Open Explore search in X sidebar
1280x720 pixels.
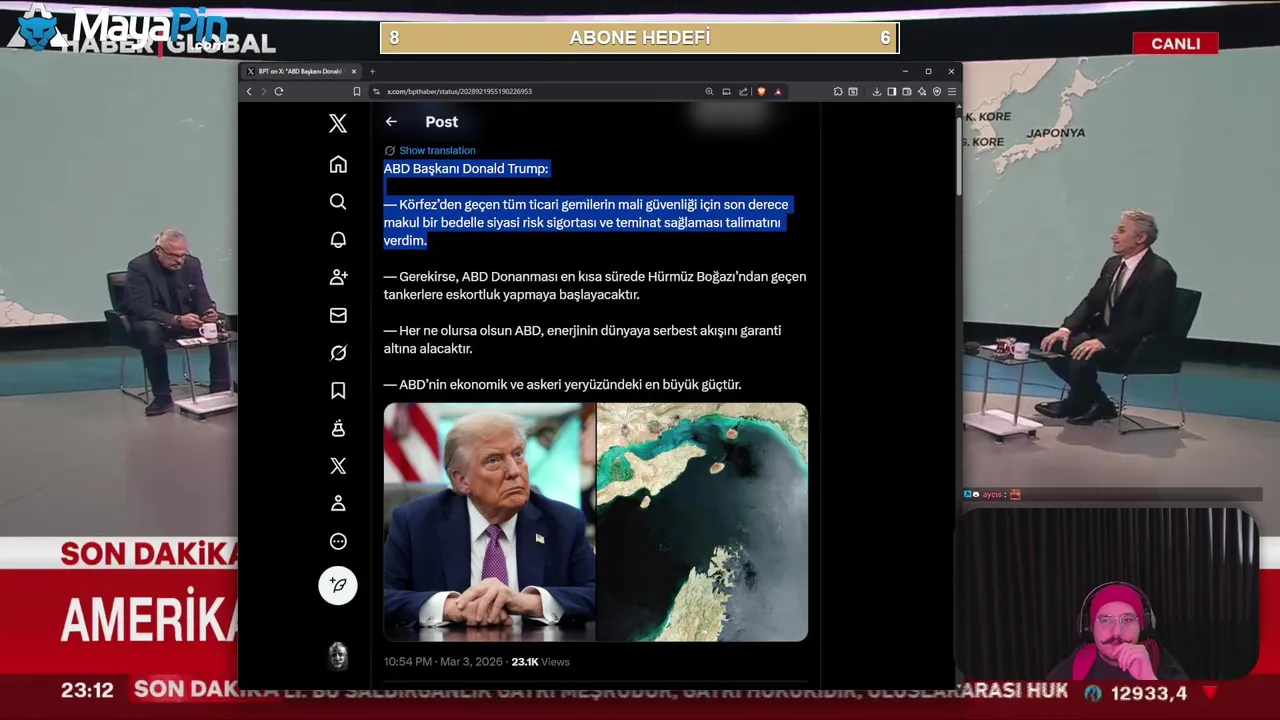tap(338, 202)
